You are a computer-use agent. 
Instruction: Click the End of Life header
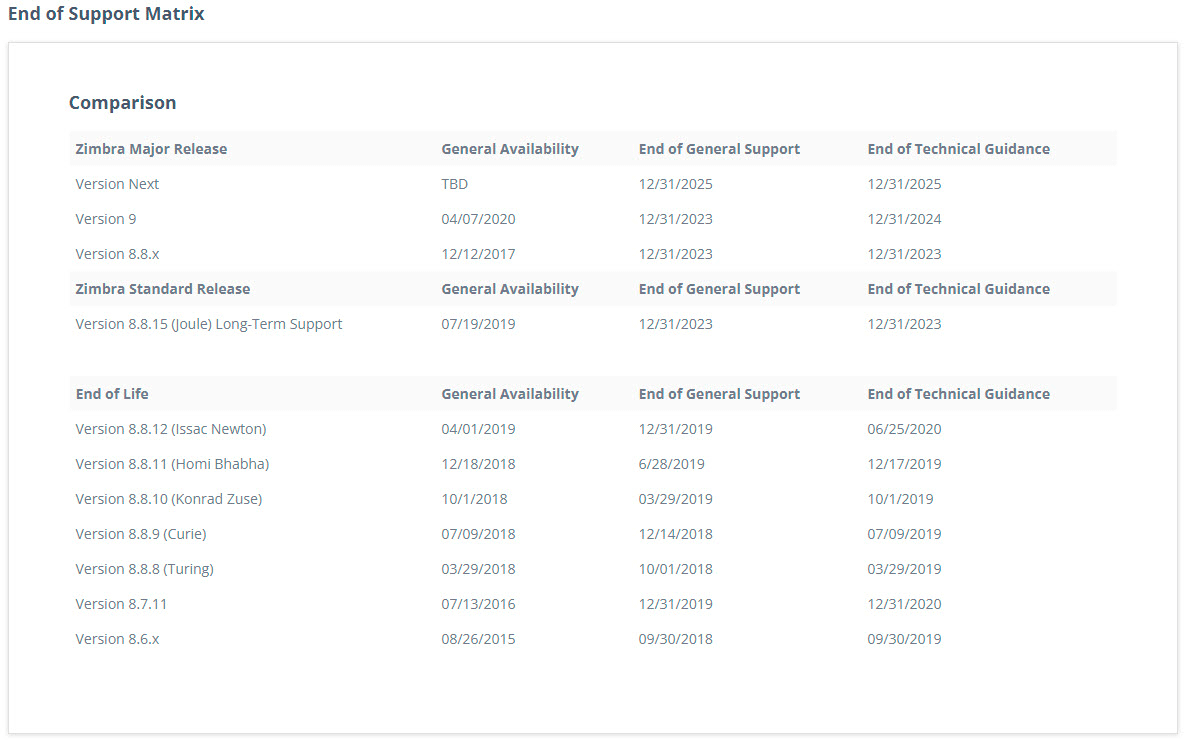point(112,394)
